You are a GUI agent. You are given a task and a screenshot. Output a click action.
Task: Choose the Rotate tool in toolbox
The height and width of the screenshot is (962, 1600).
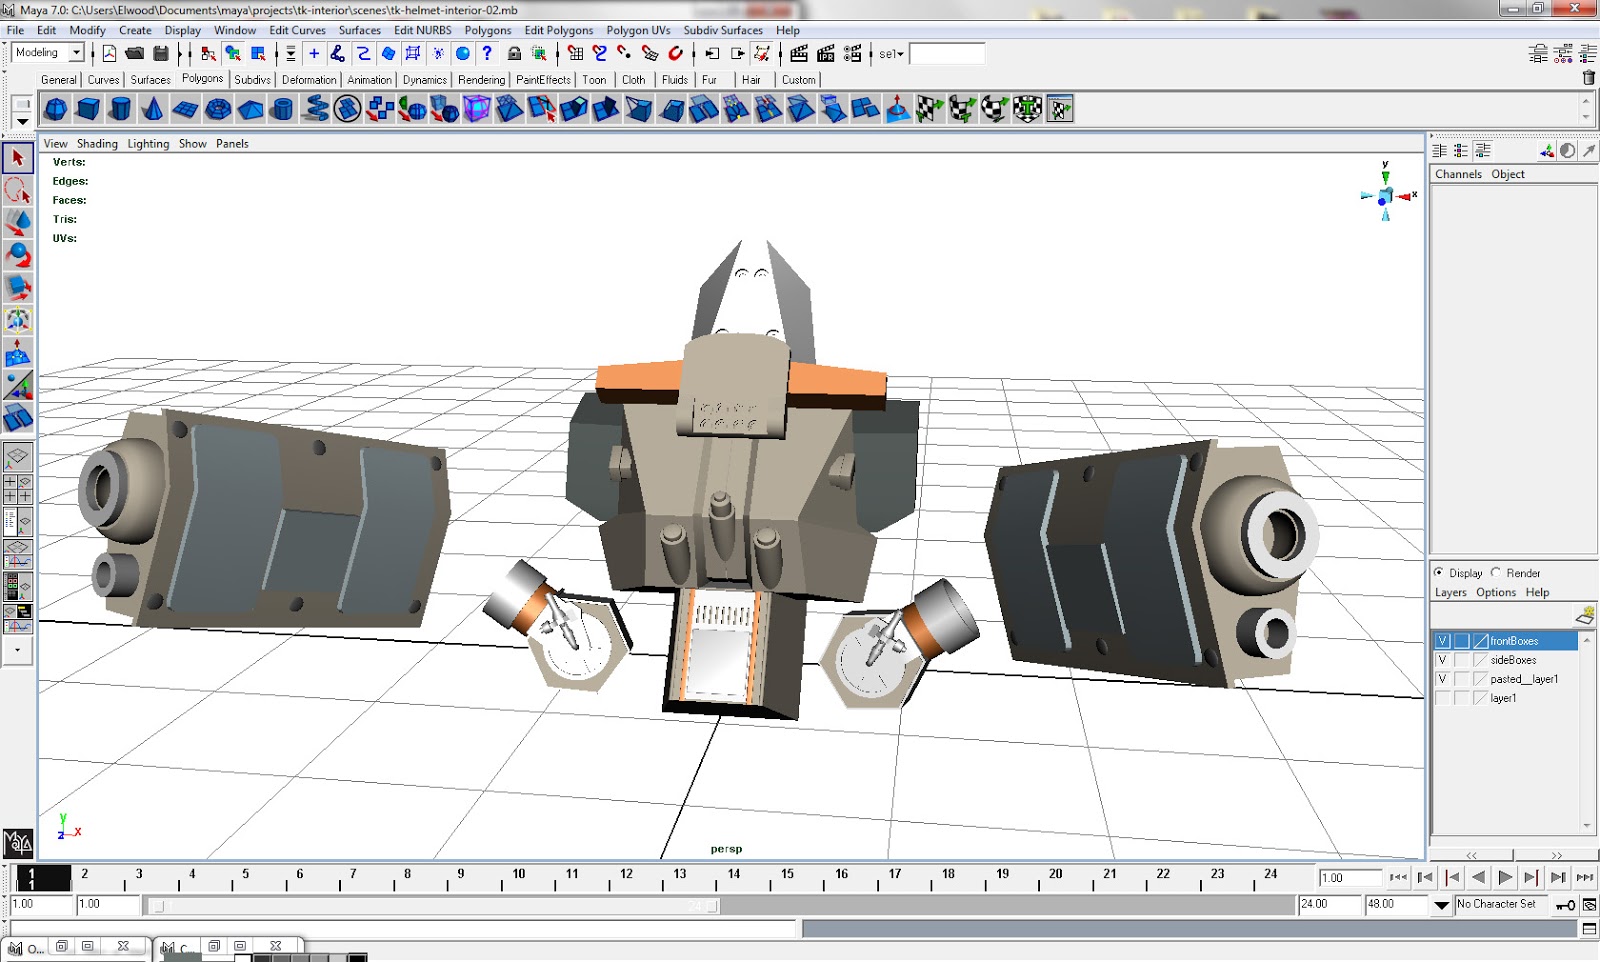click(18, 255)
